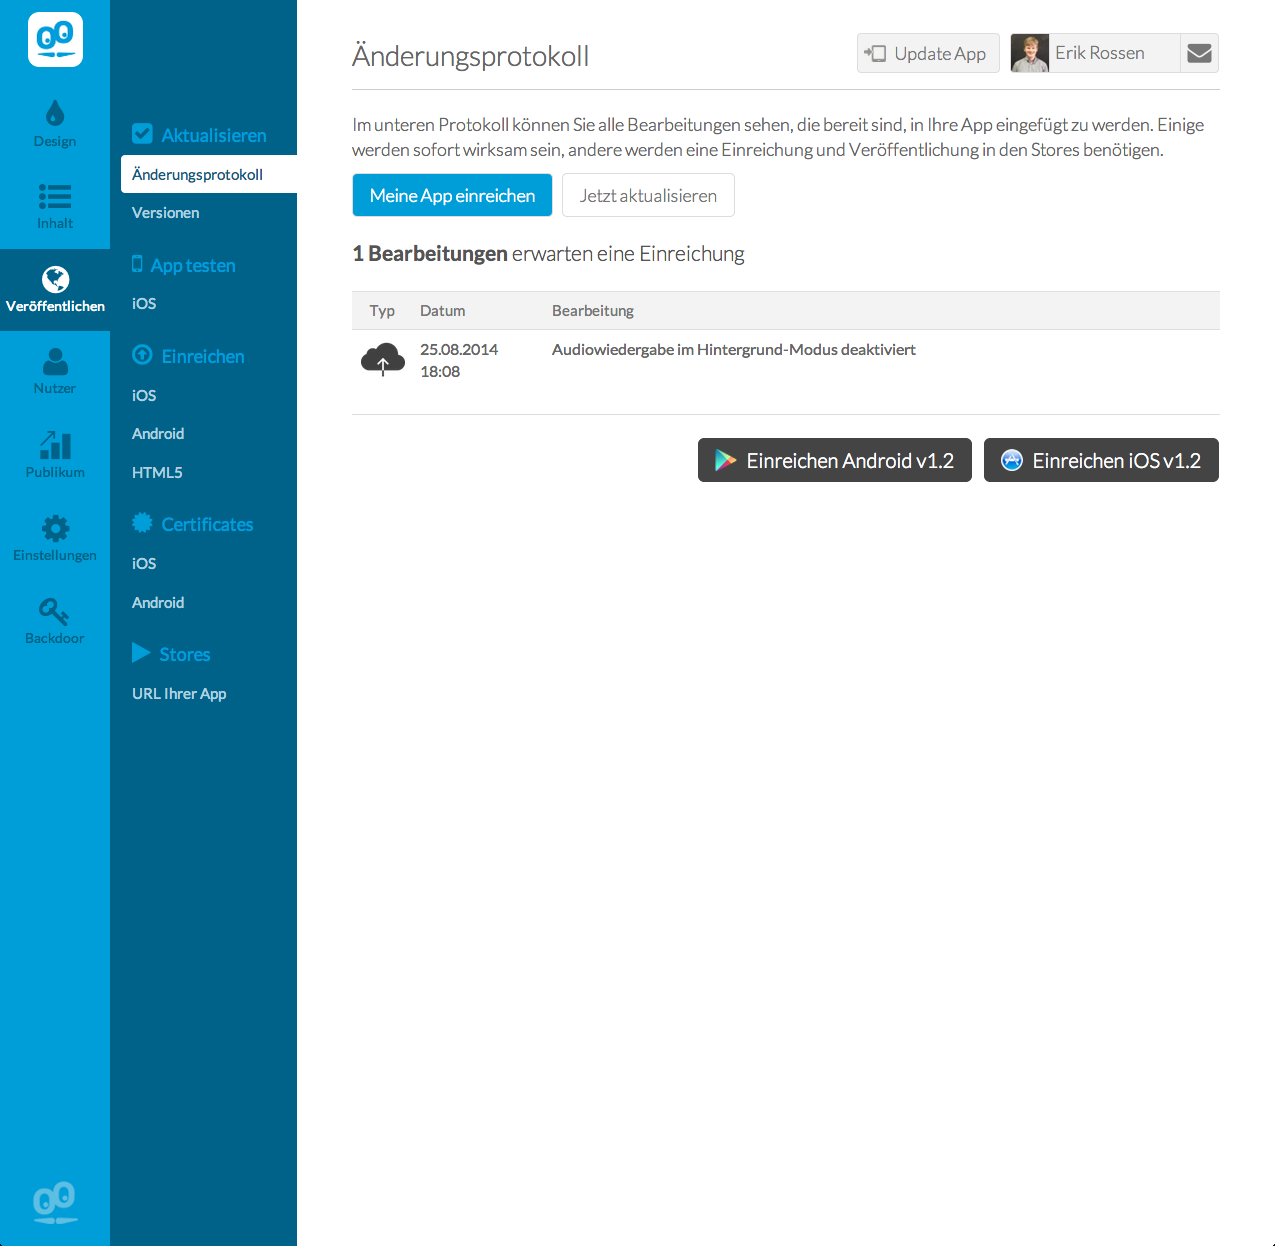Click the cloud upload icon in table row
1275x1246 pixels.
click(x=383, y=359)
